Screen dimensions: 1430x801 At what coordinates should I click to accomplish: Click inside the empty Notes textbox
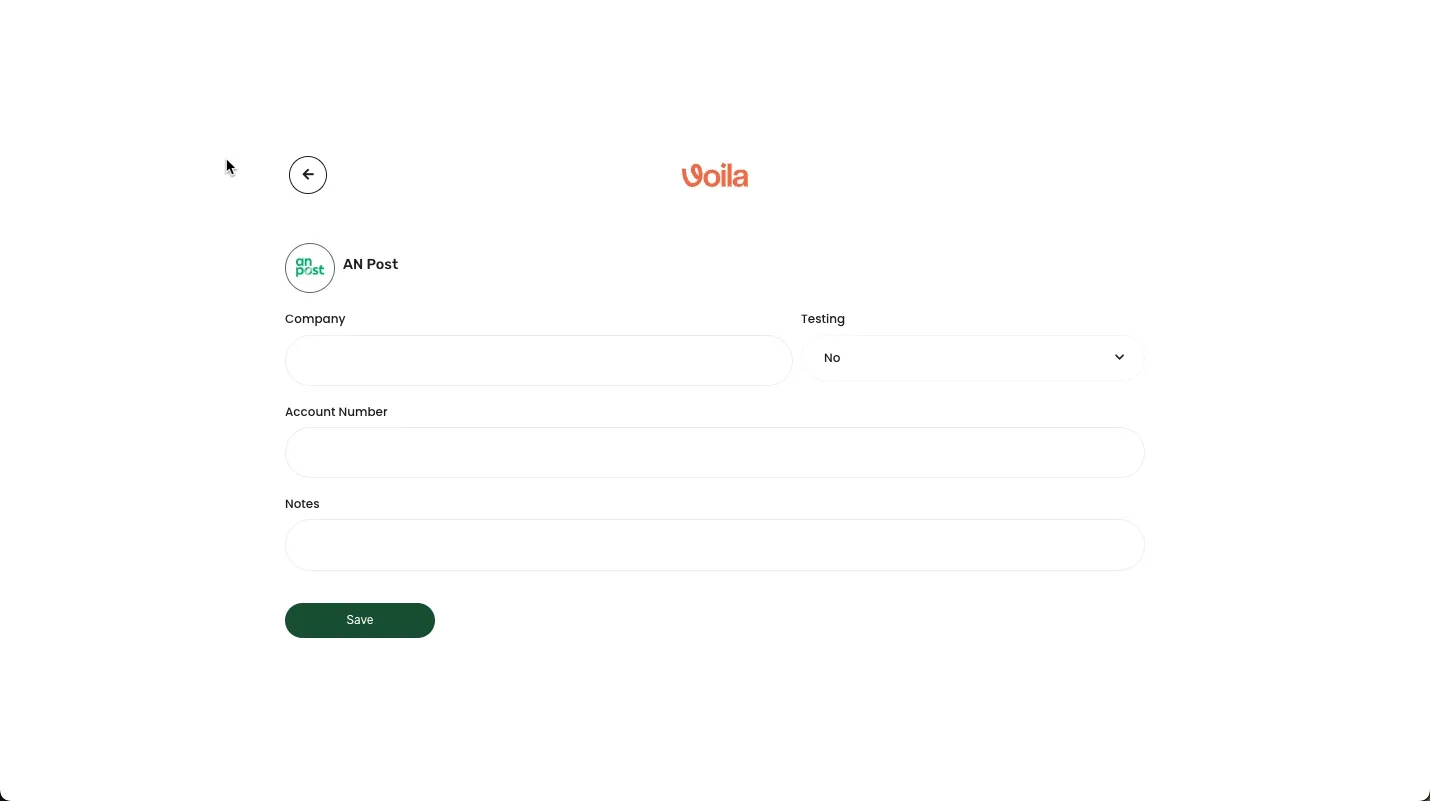click(x=715, y=545)
